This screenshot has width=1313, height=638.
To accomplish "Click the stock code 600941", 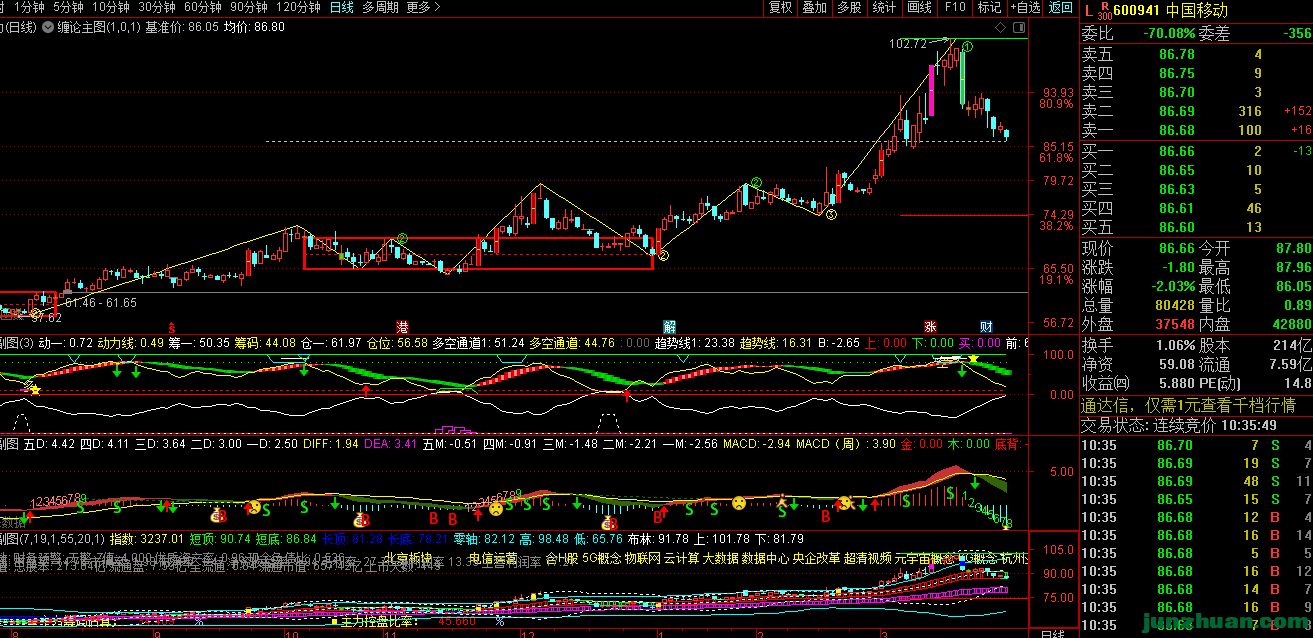I will (x=1137, y=10).
